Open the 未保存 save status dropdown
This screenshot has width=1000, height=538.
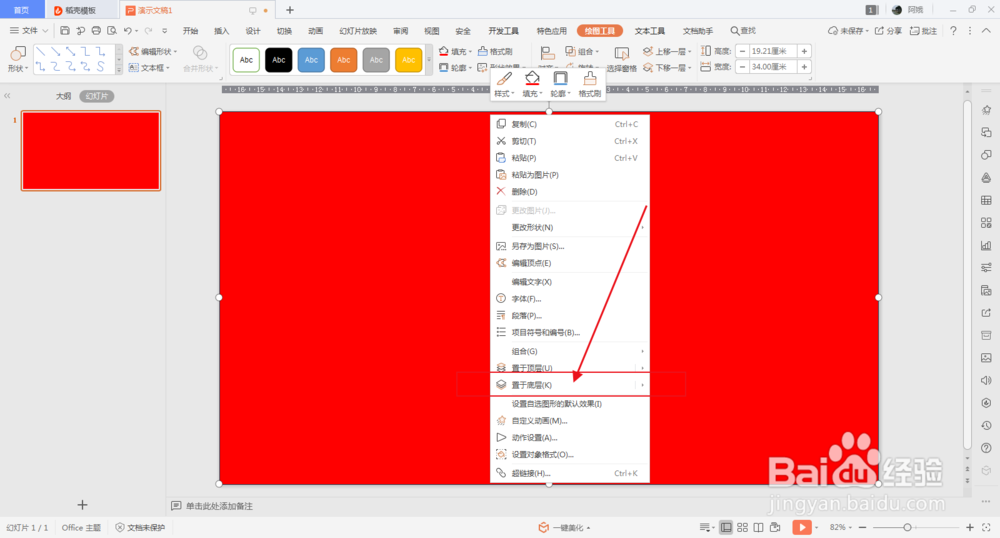coord(848,31)
